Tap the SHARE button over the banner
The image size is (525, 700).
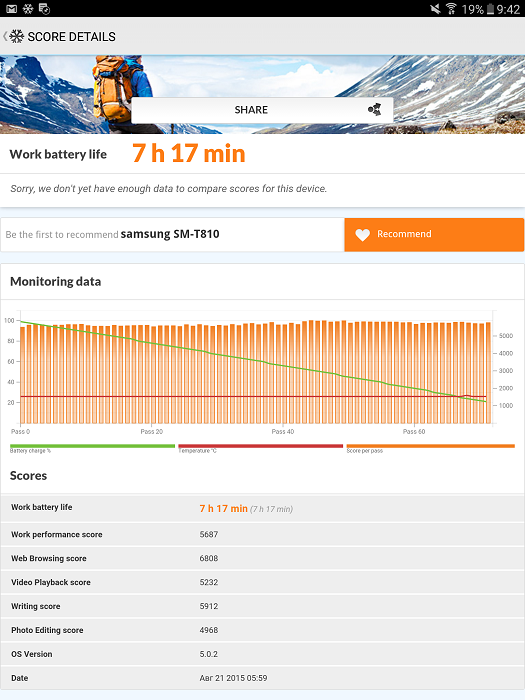262,110
